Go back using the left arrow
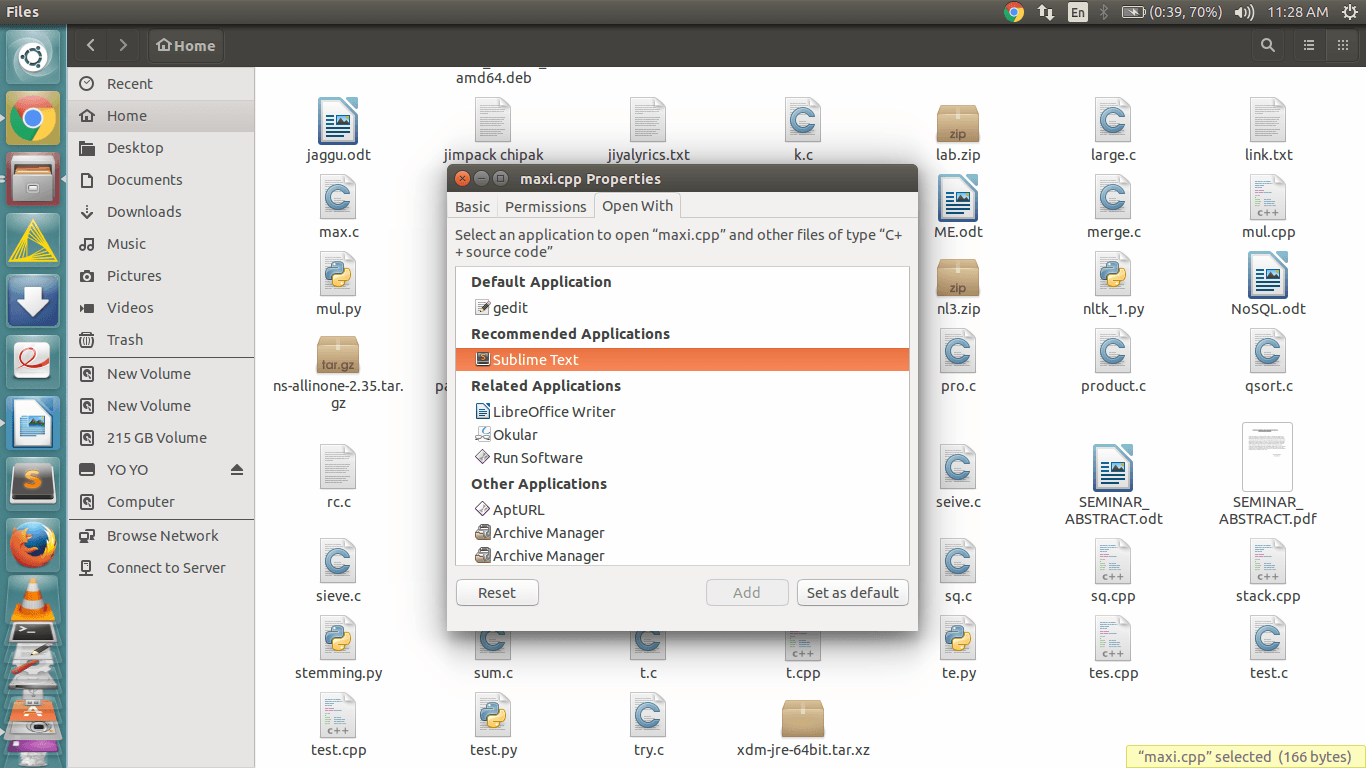The height and width of the screenshot is (768, 1366). (x=91, y=45)
